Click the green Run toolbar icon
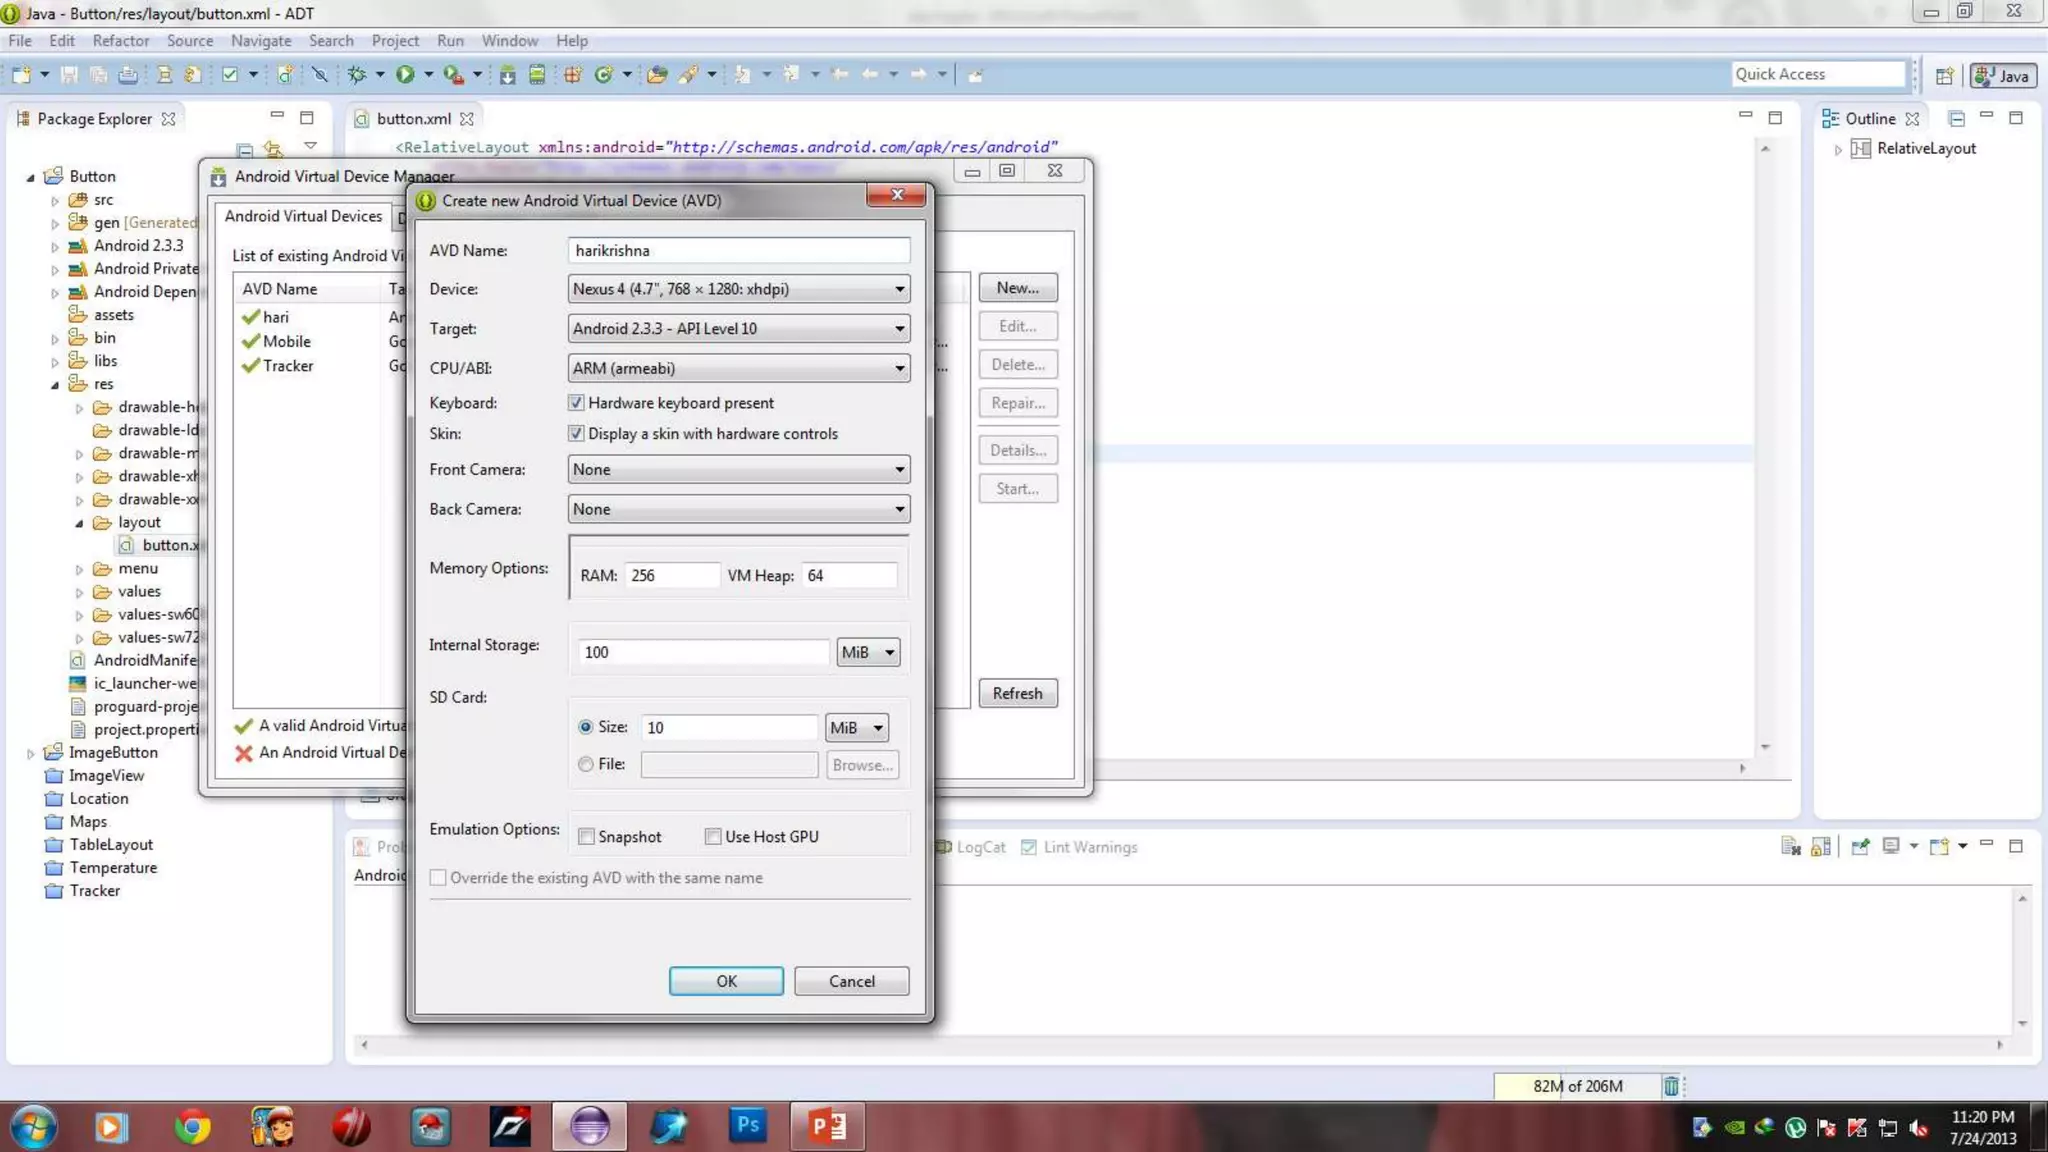The width and height of the screenshot is (2048, 1152). 405,74
